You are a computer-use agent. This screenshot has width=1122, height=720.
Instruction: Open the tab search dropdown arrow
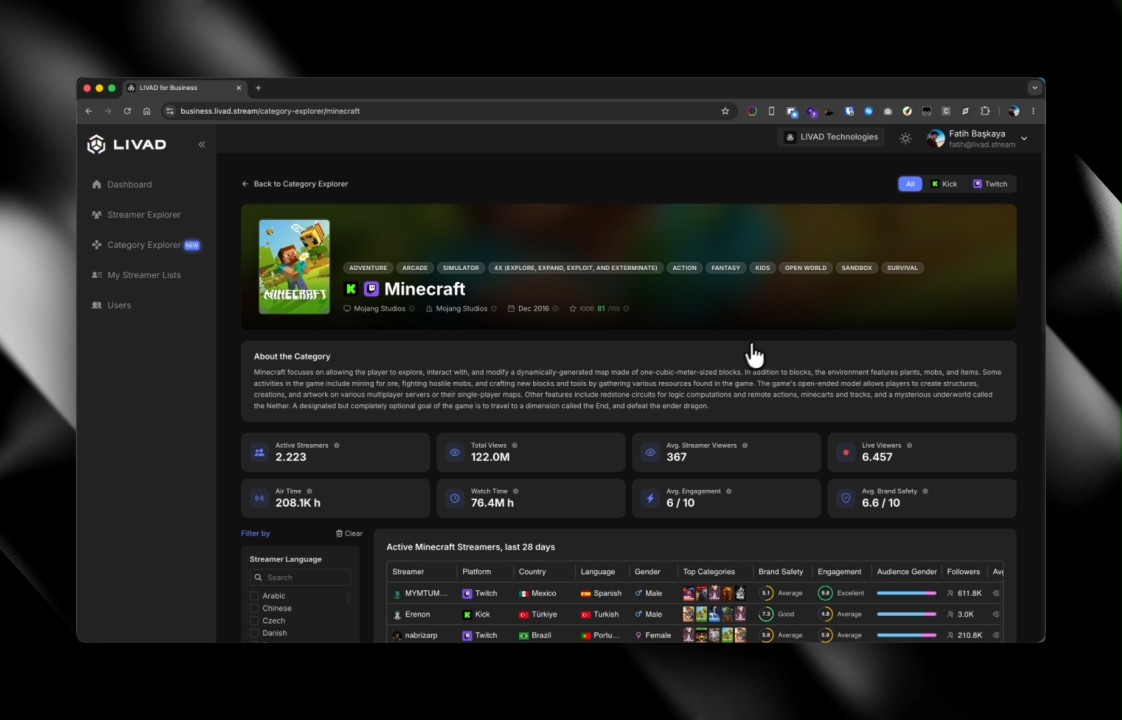click(1034, 88)
